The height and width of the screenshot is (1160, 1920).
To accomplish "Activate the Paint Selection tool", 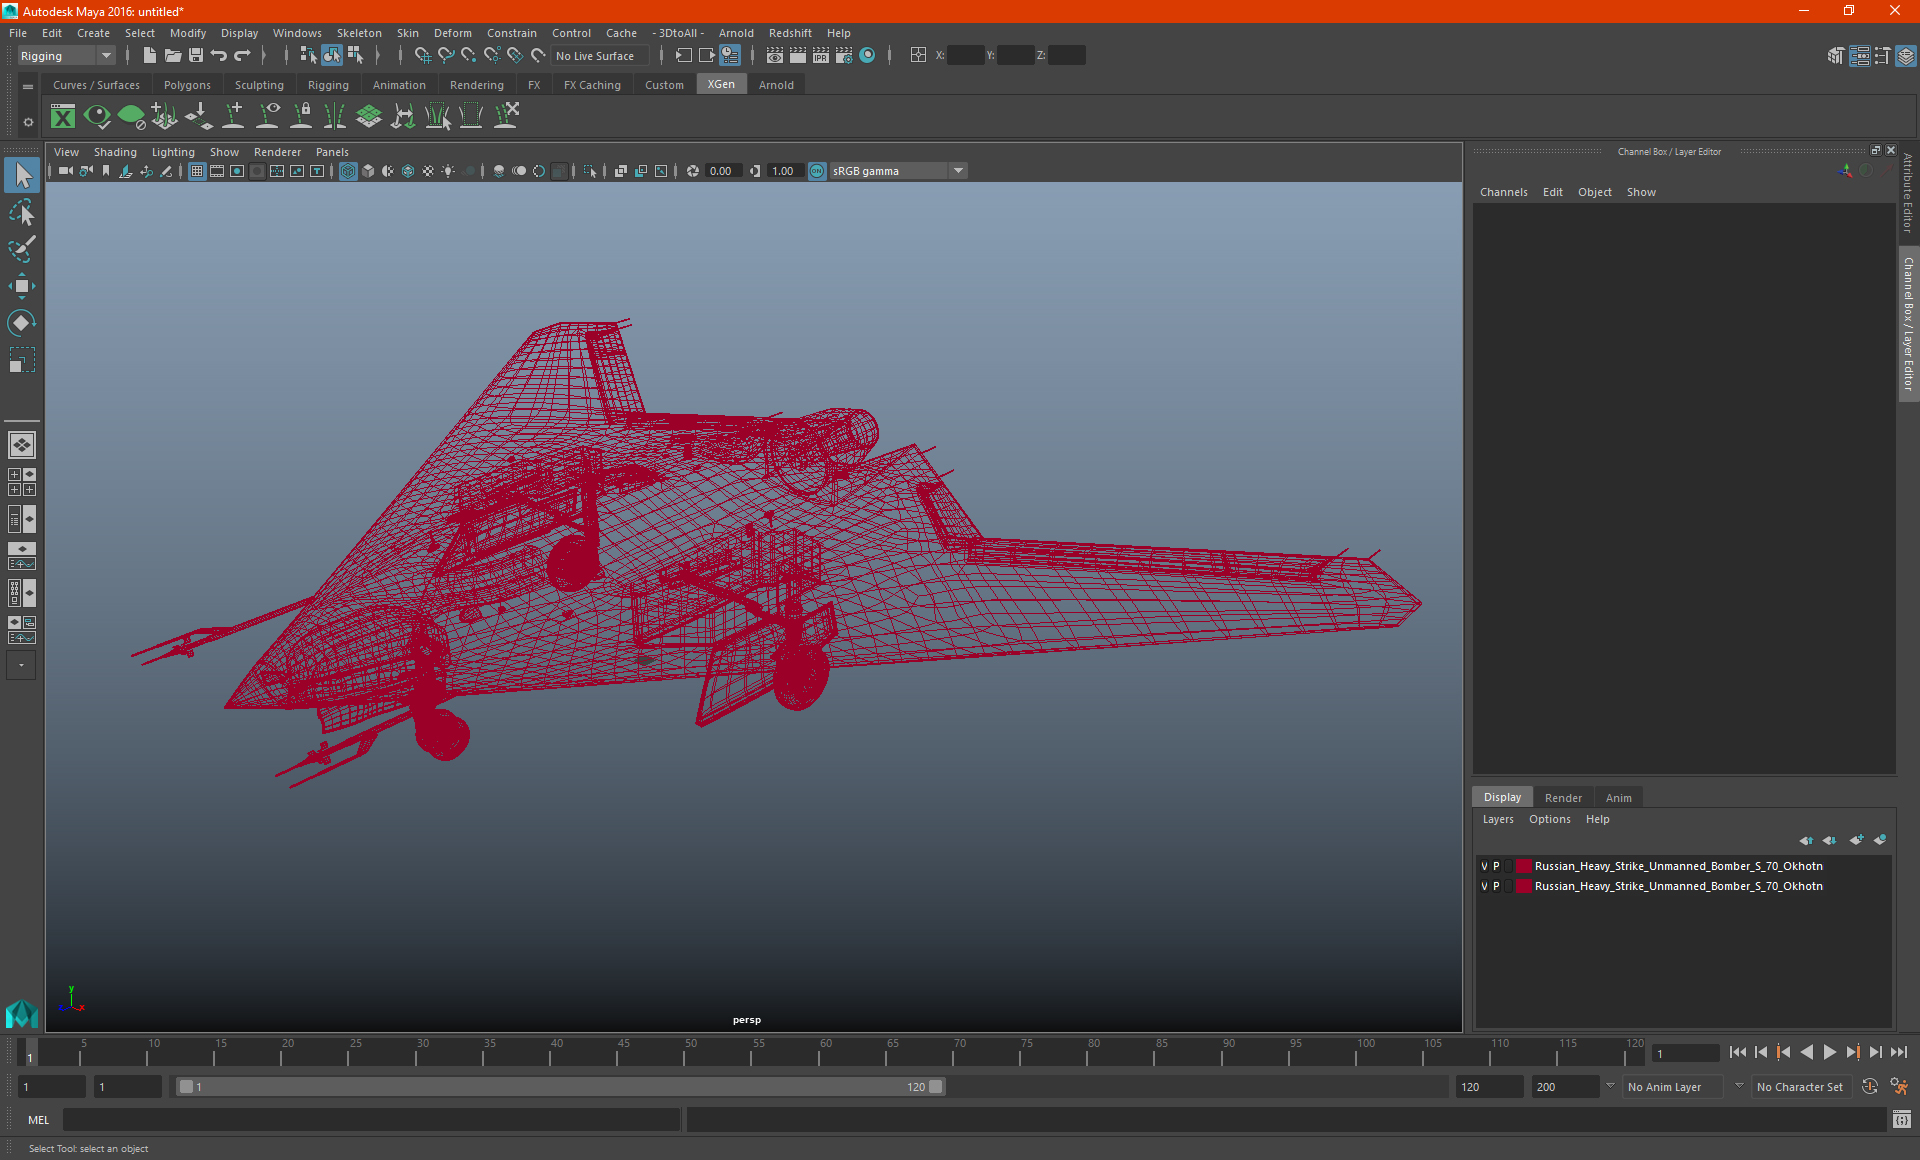I will [22, 249].
